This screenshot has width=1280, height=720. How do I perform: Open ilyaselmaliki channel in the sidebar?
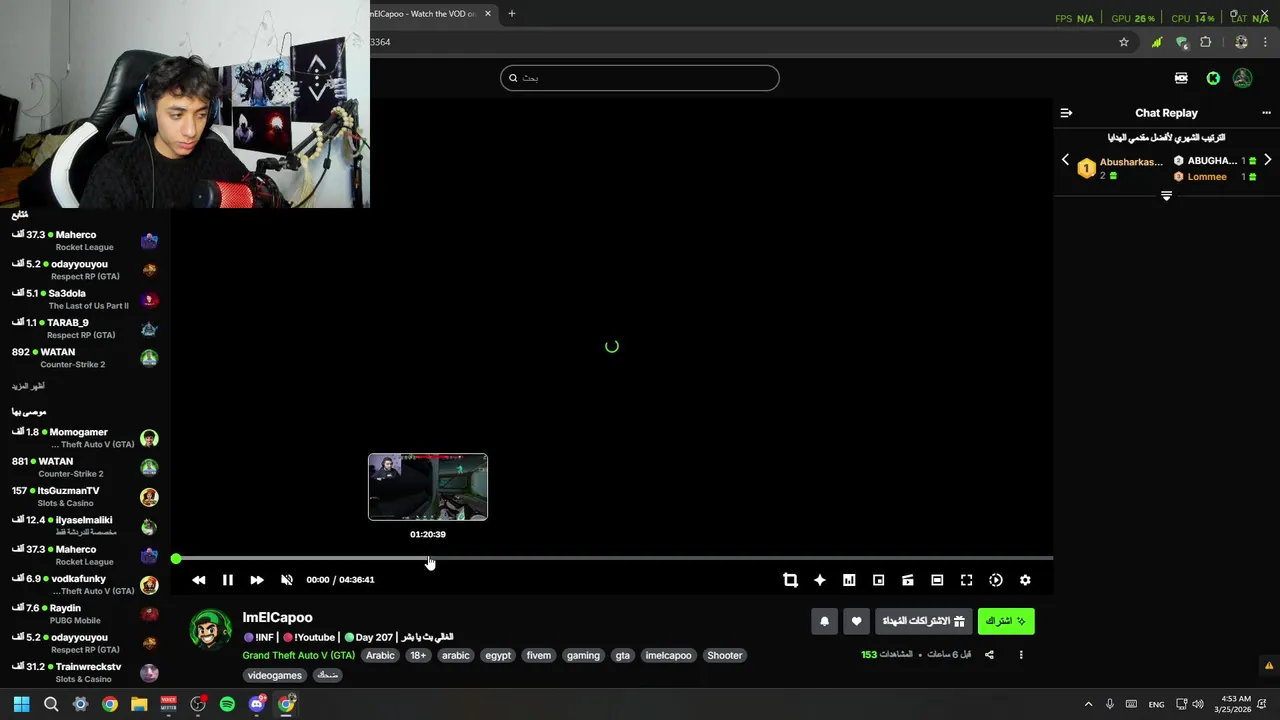pyautogui.click(x=85, y=526)
